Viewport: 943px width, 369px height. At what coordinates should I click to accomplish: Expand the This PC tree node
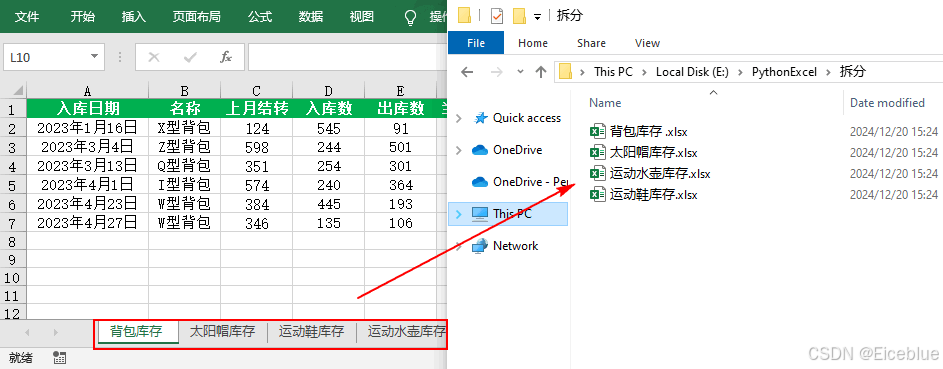point(459,213)
